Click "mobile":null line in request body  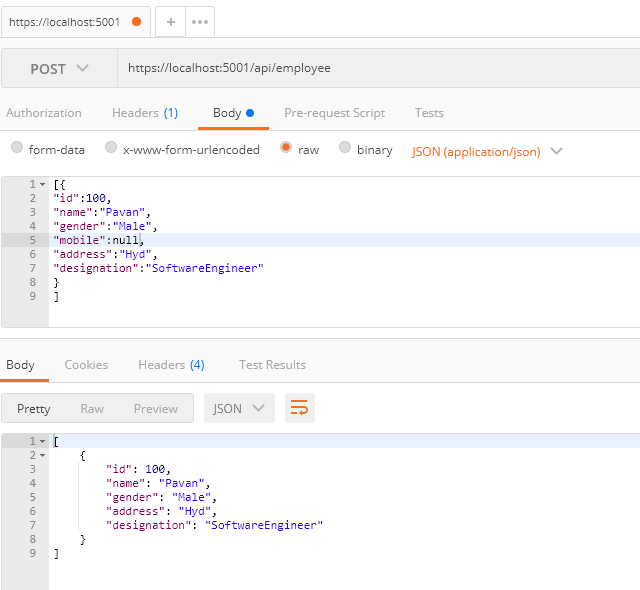click(98, 240)
